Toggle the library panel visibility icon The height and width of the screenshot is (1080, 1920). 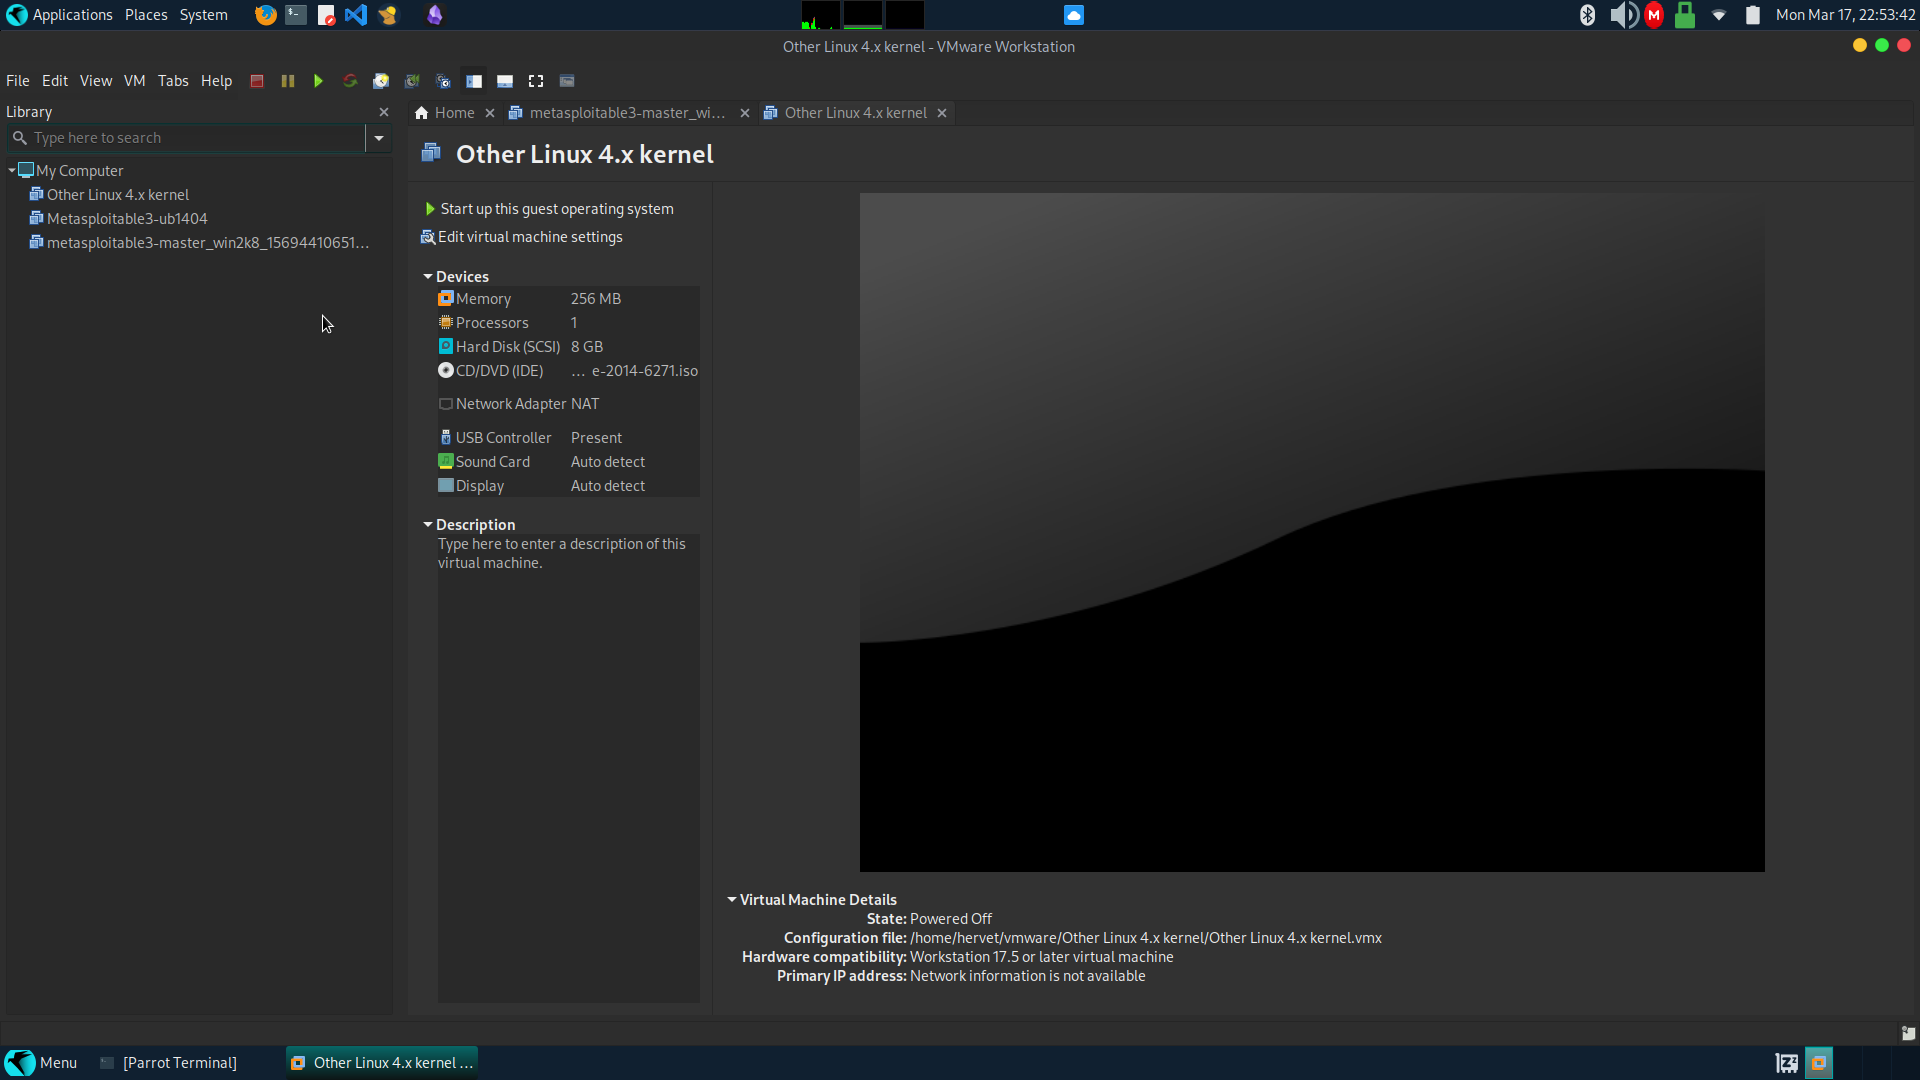pyautogui.click(x=474, y=81)
